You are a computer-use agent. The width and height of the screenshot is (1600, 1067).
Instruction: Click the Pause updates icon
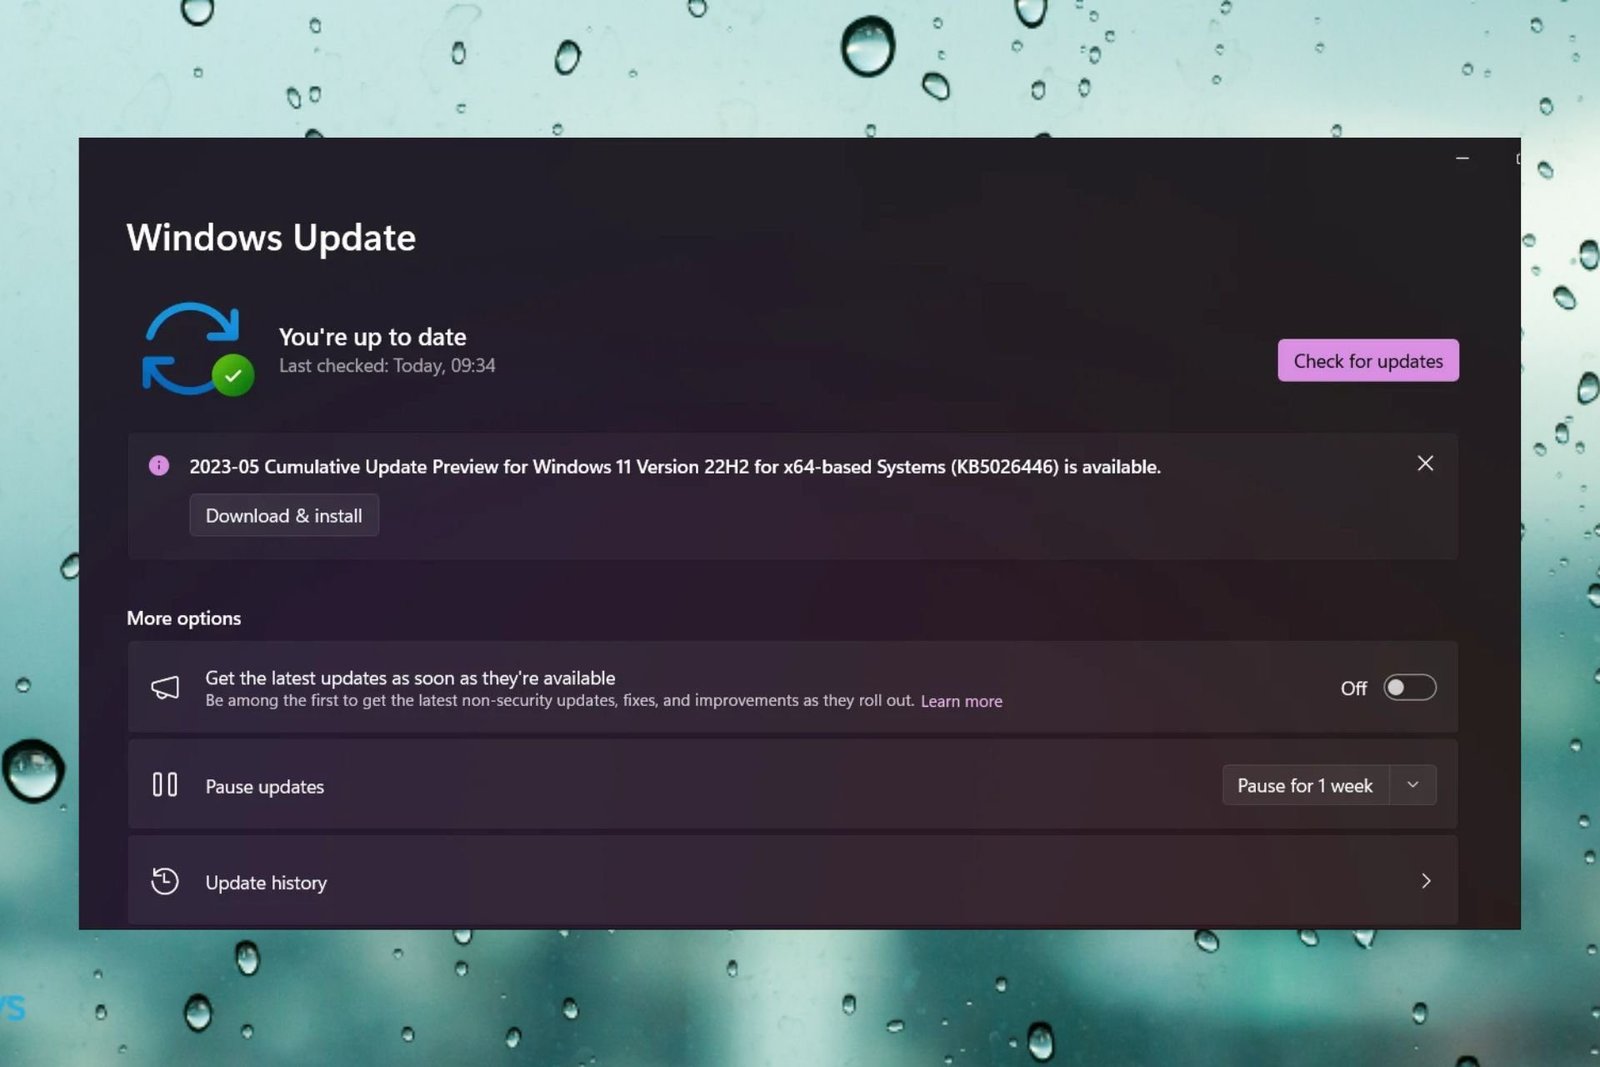point(165,785)
